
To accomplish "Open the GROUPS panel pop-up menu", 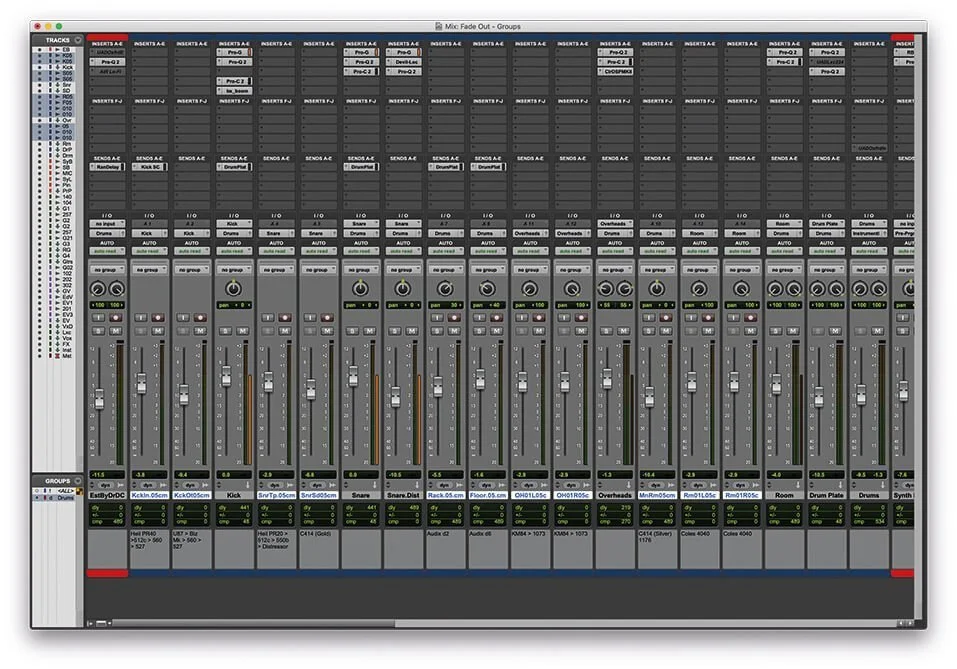I will (x=78, y=480).
